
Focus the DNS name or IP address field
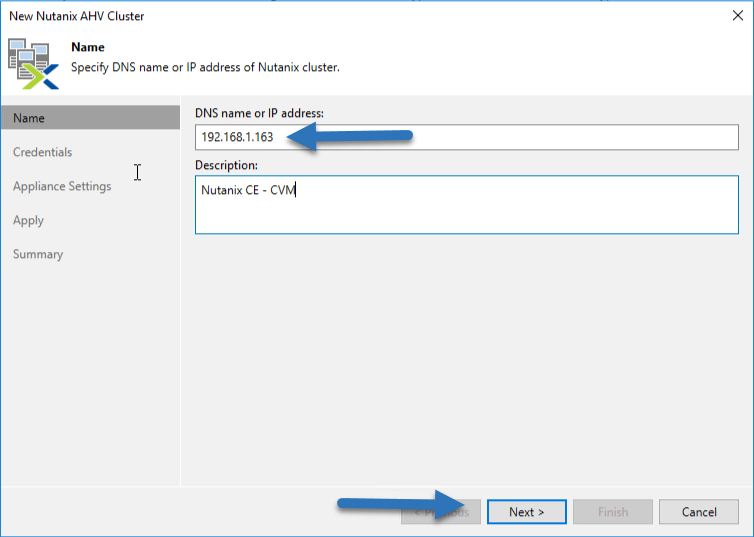click(x=466, y=137)
